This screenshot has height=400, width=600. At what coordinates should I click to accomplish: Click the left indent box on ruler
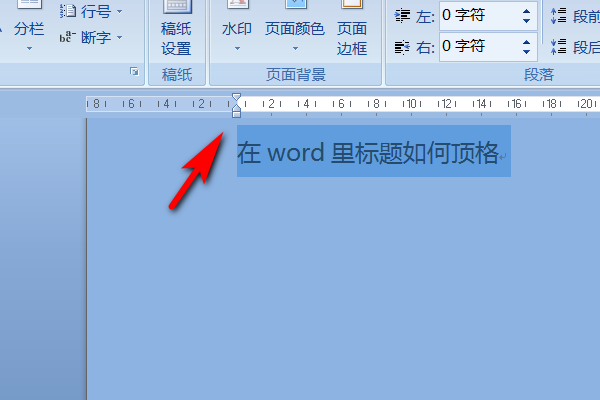point(236,114)
